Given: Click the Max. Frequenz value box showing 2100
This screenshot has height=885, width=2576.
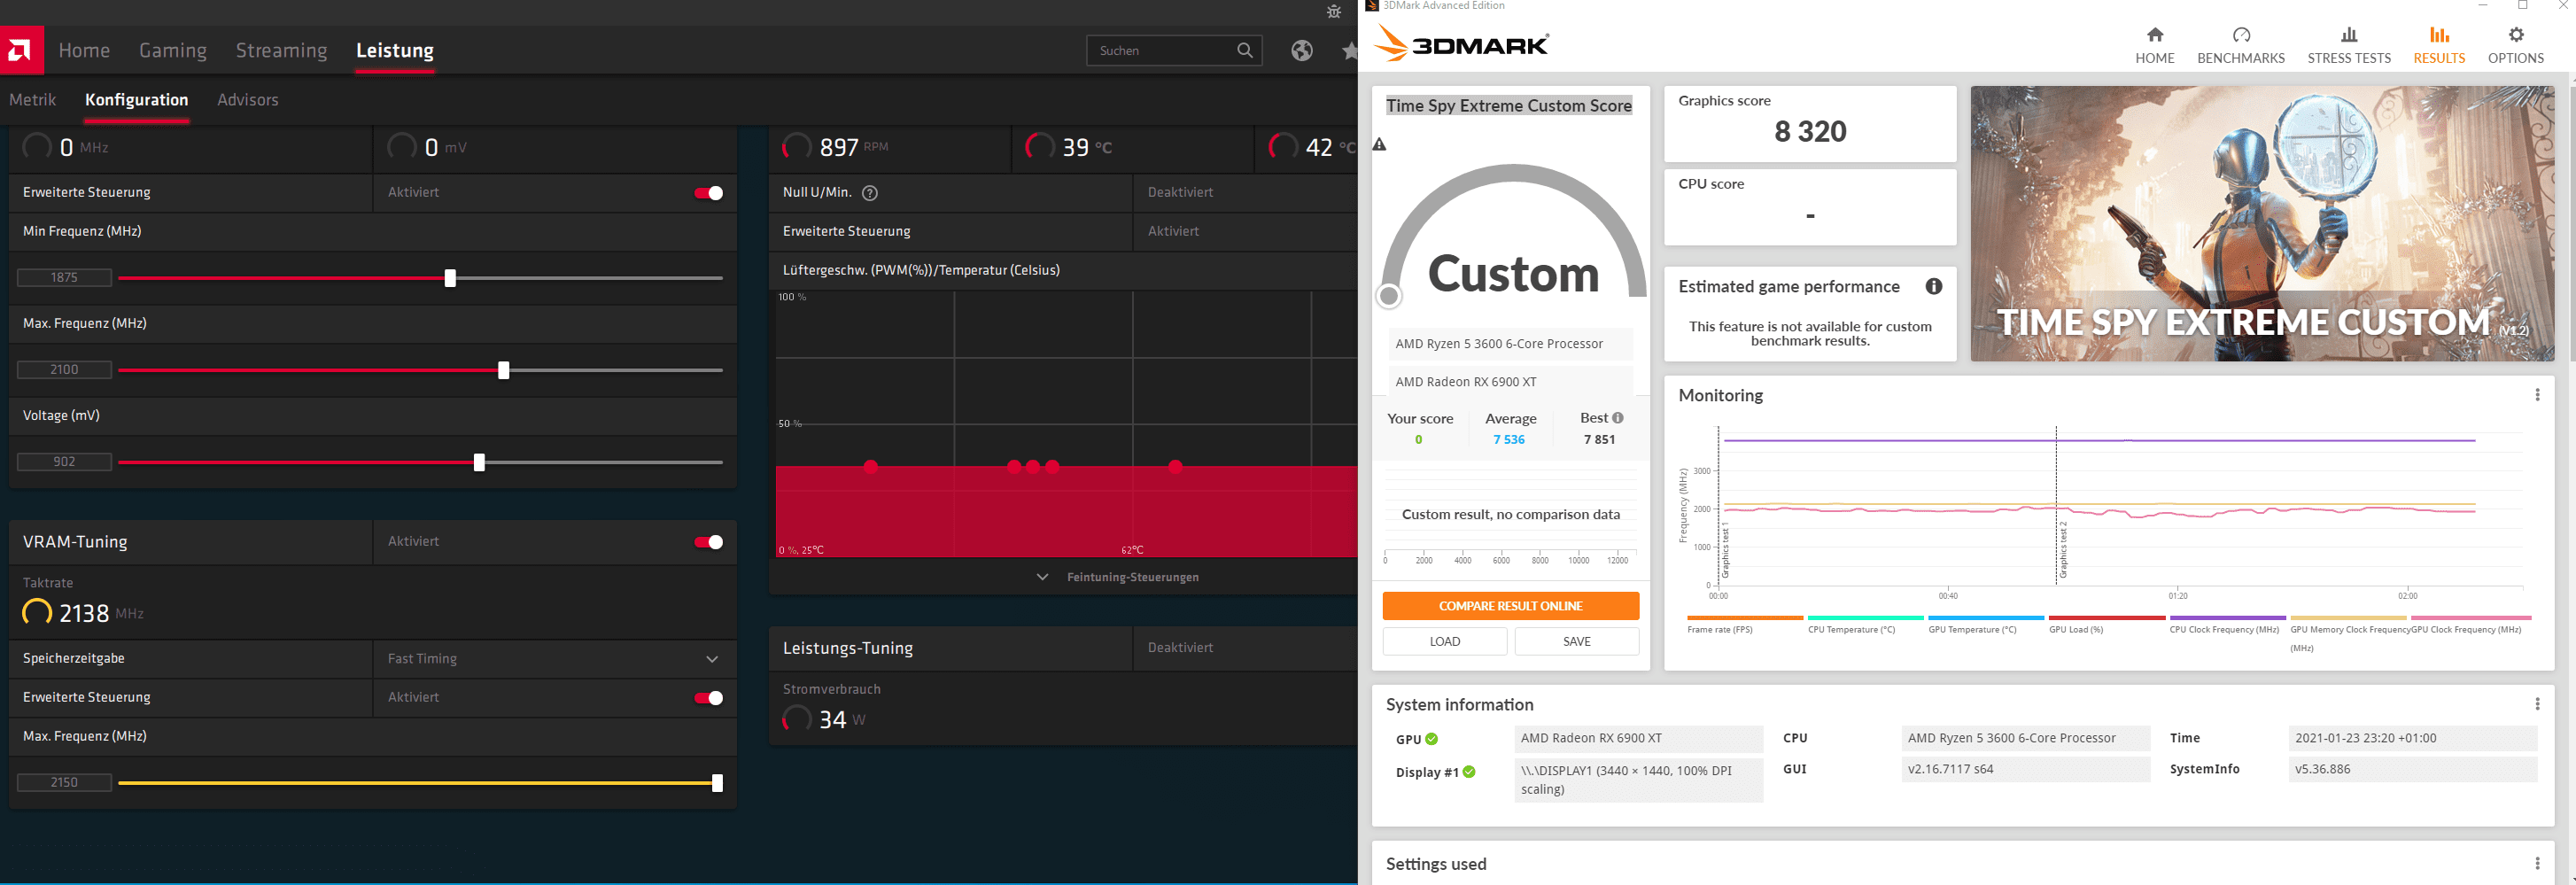Looking at the screenshot, I should click(64, 370).
